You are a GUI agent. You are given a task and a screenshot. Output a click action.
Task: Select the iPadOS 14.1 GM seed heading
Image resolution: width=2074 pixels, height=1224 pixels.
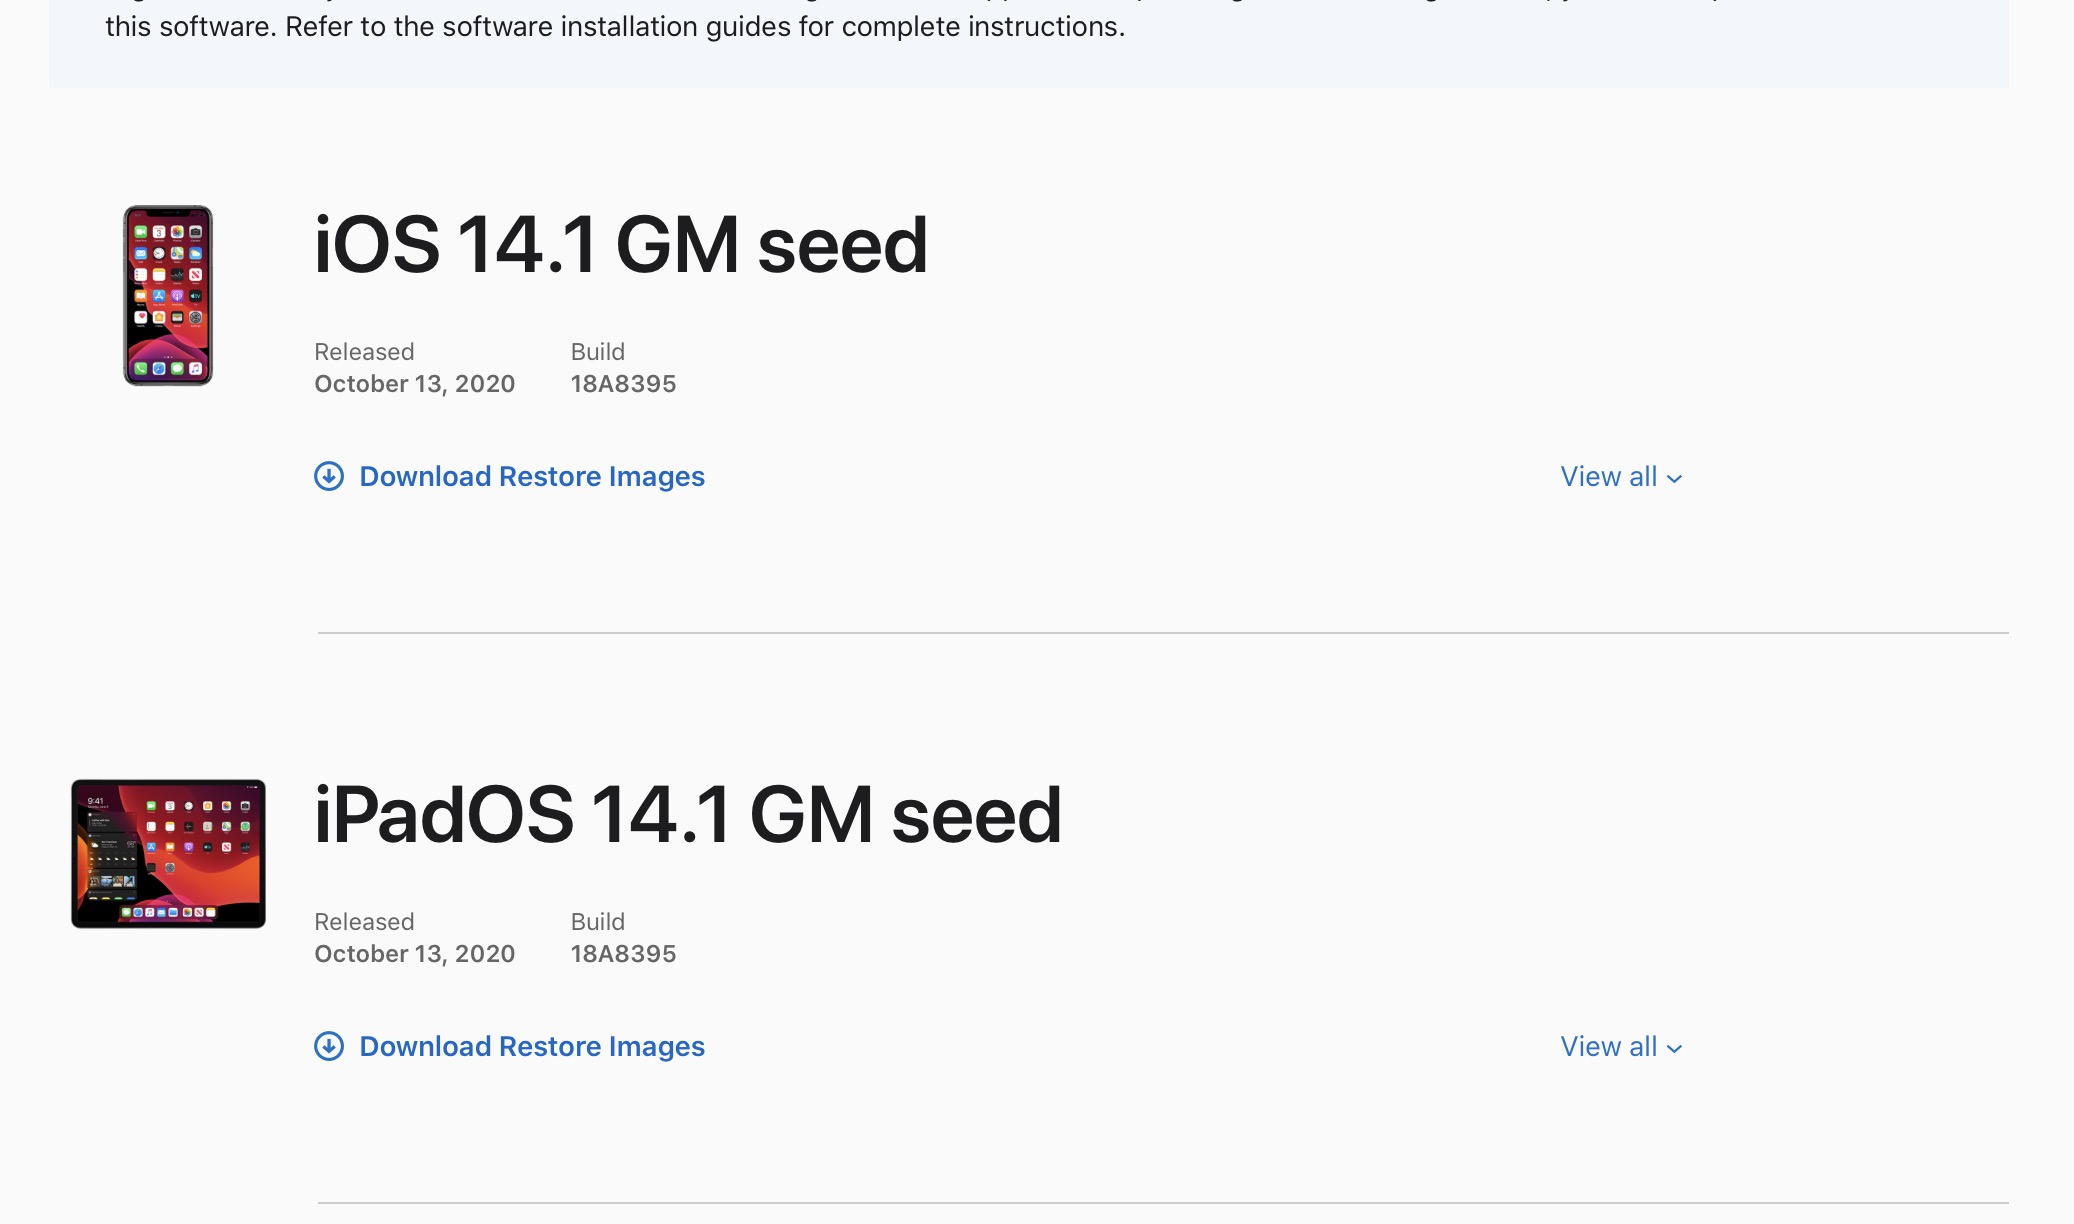click(x=688, y=815)
